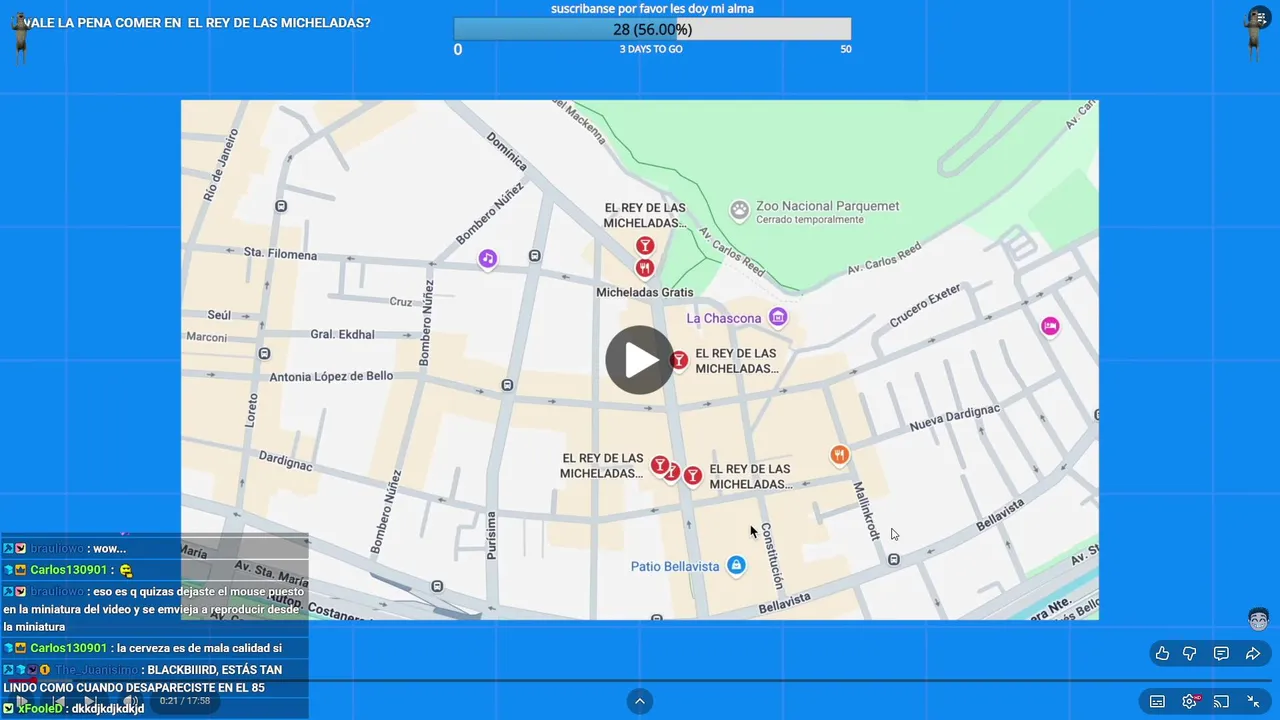The width and height of the screenshot is (1280, 720).
Task: Toggle subtitles captions button
Action: pyautogui.click(x=1157, y=702)
